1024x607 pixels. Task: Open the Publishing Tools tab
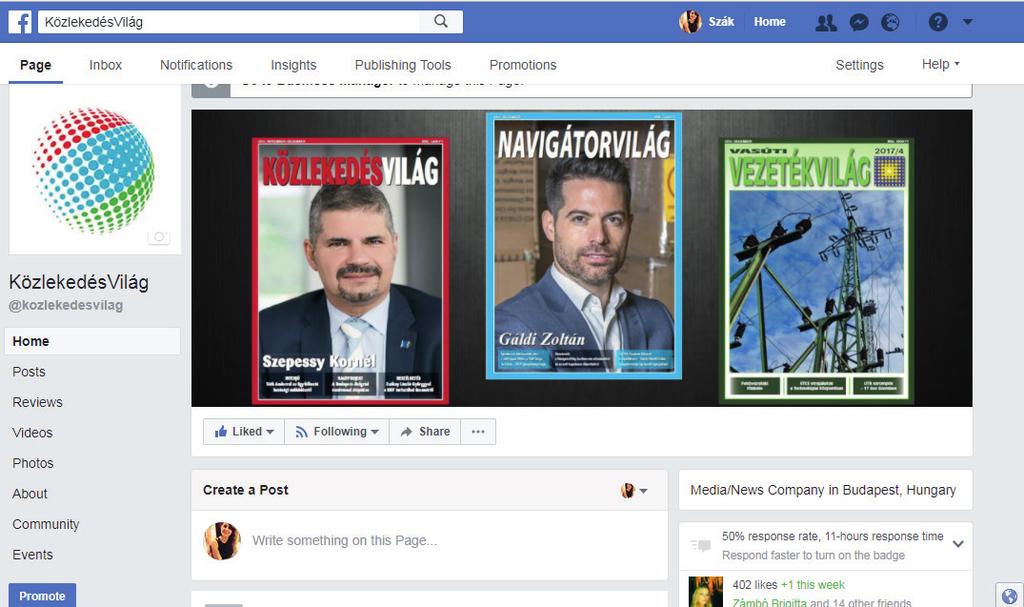click(x=403, y=65)
